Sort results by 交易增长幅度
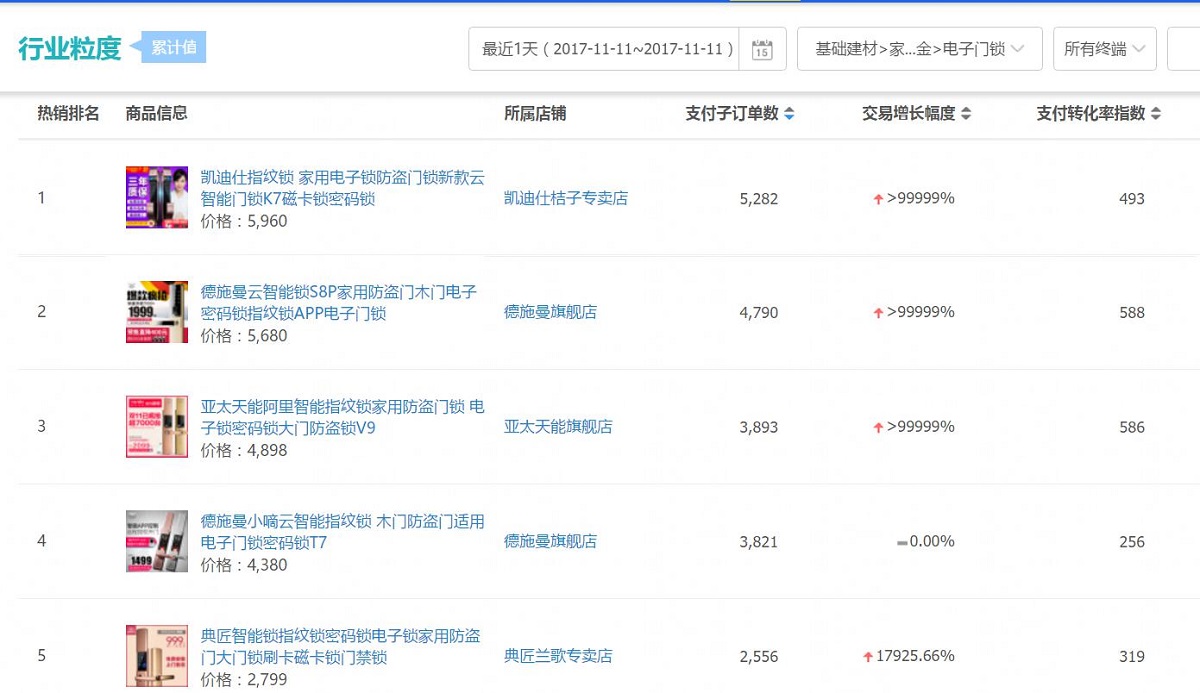 pyautogui.click(x=965, y=113)
